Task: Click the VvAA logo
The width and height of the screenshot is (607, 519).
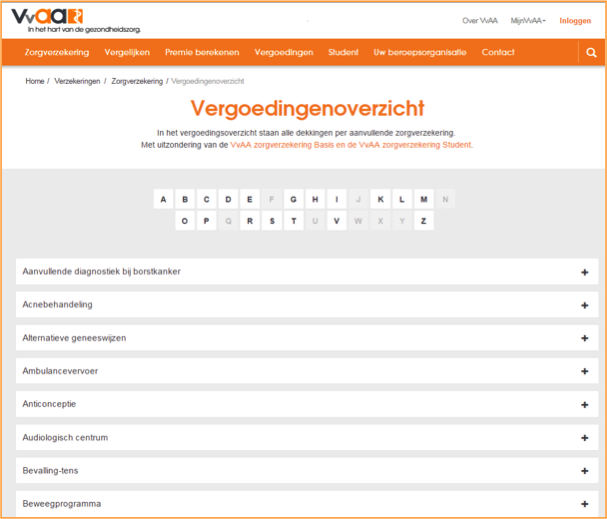Action: pos(76,21)
